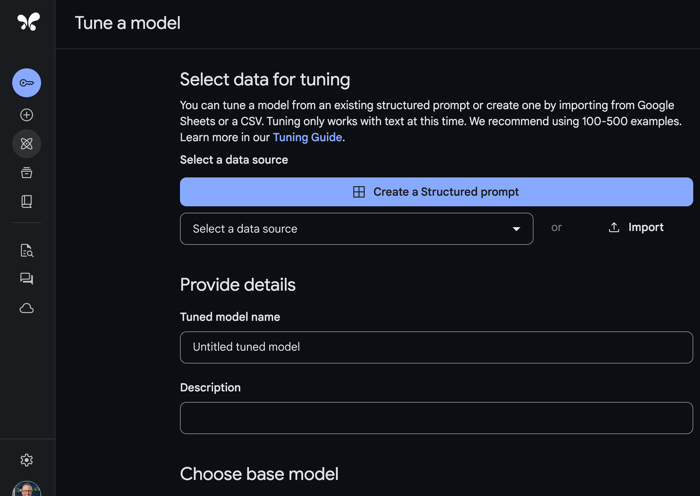Viewport: 700px width, 496px height.
Task: Open the API key sidebar icon
Action: pyautogui.click(x=27, y=83)
